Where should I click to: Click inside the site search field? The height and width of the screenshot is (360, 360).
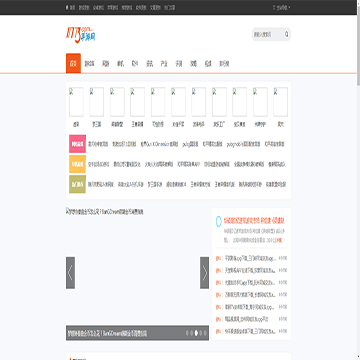[268, 34]
